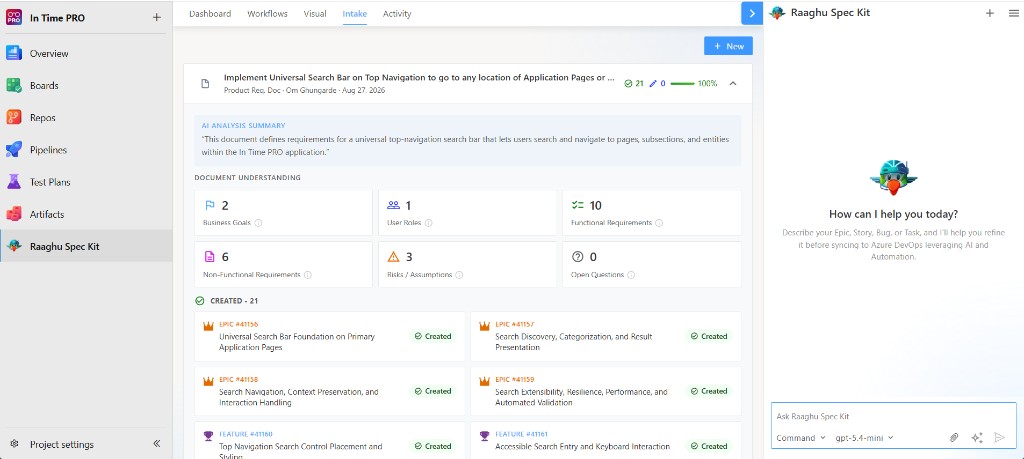The height and width of the screenshot is (459, 1024).
Task: Select Raaghu Spec Kit in the sidebar
Action: [86, 246]
